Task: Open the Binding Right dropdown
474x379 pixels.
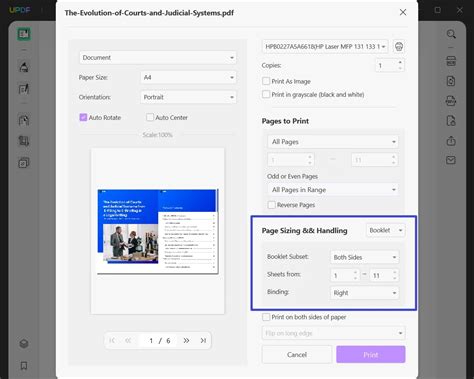Action: pos(364,293)
